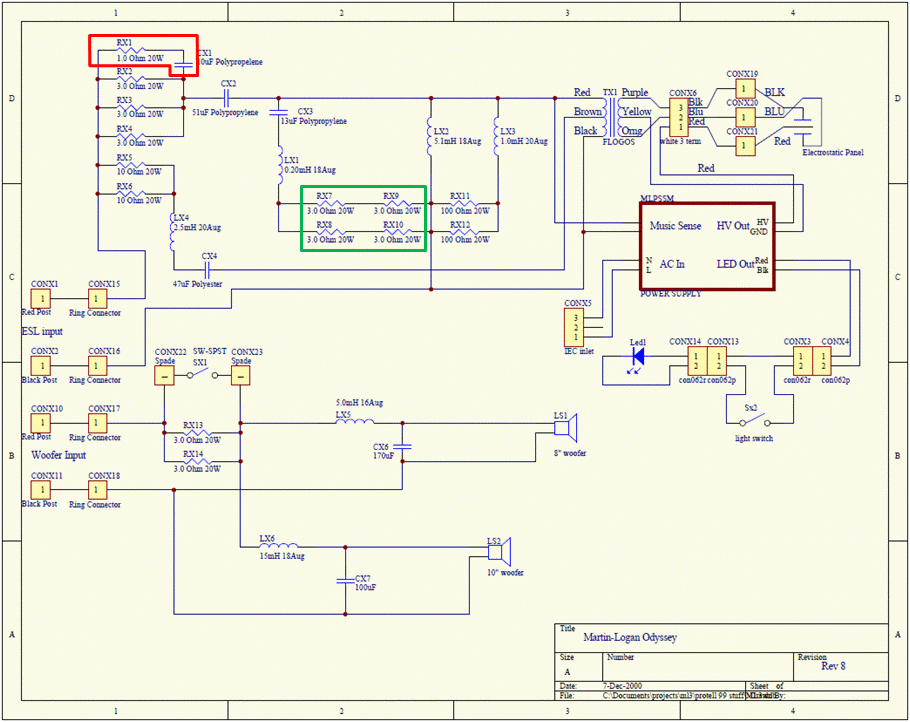This screenshot has height=722, width=910.
Task: Click the CX2 51uF capacitor symbol
Action: click(x=228, y=98)
